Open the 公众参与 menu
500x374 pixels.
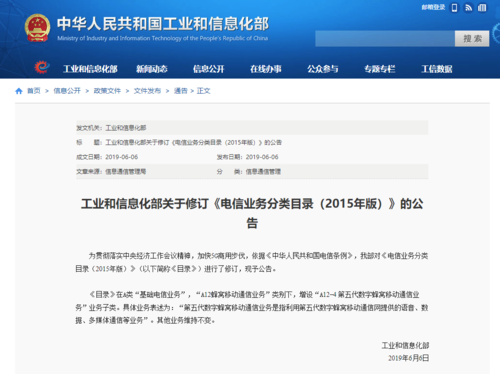[323, 69]
